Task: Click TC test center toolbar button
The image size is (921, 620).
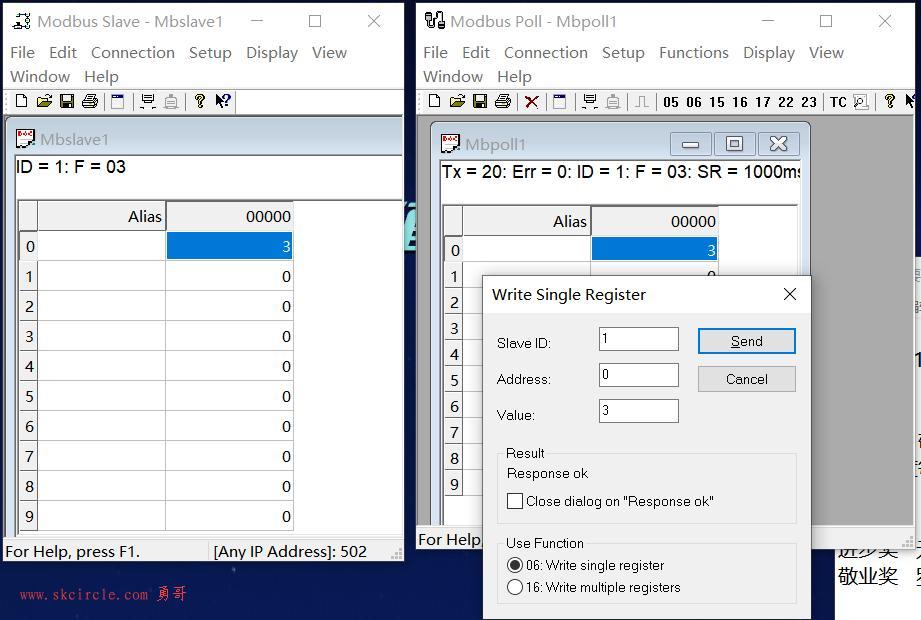Action: tap(838, 102)
